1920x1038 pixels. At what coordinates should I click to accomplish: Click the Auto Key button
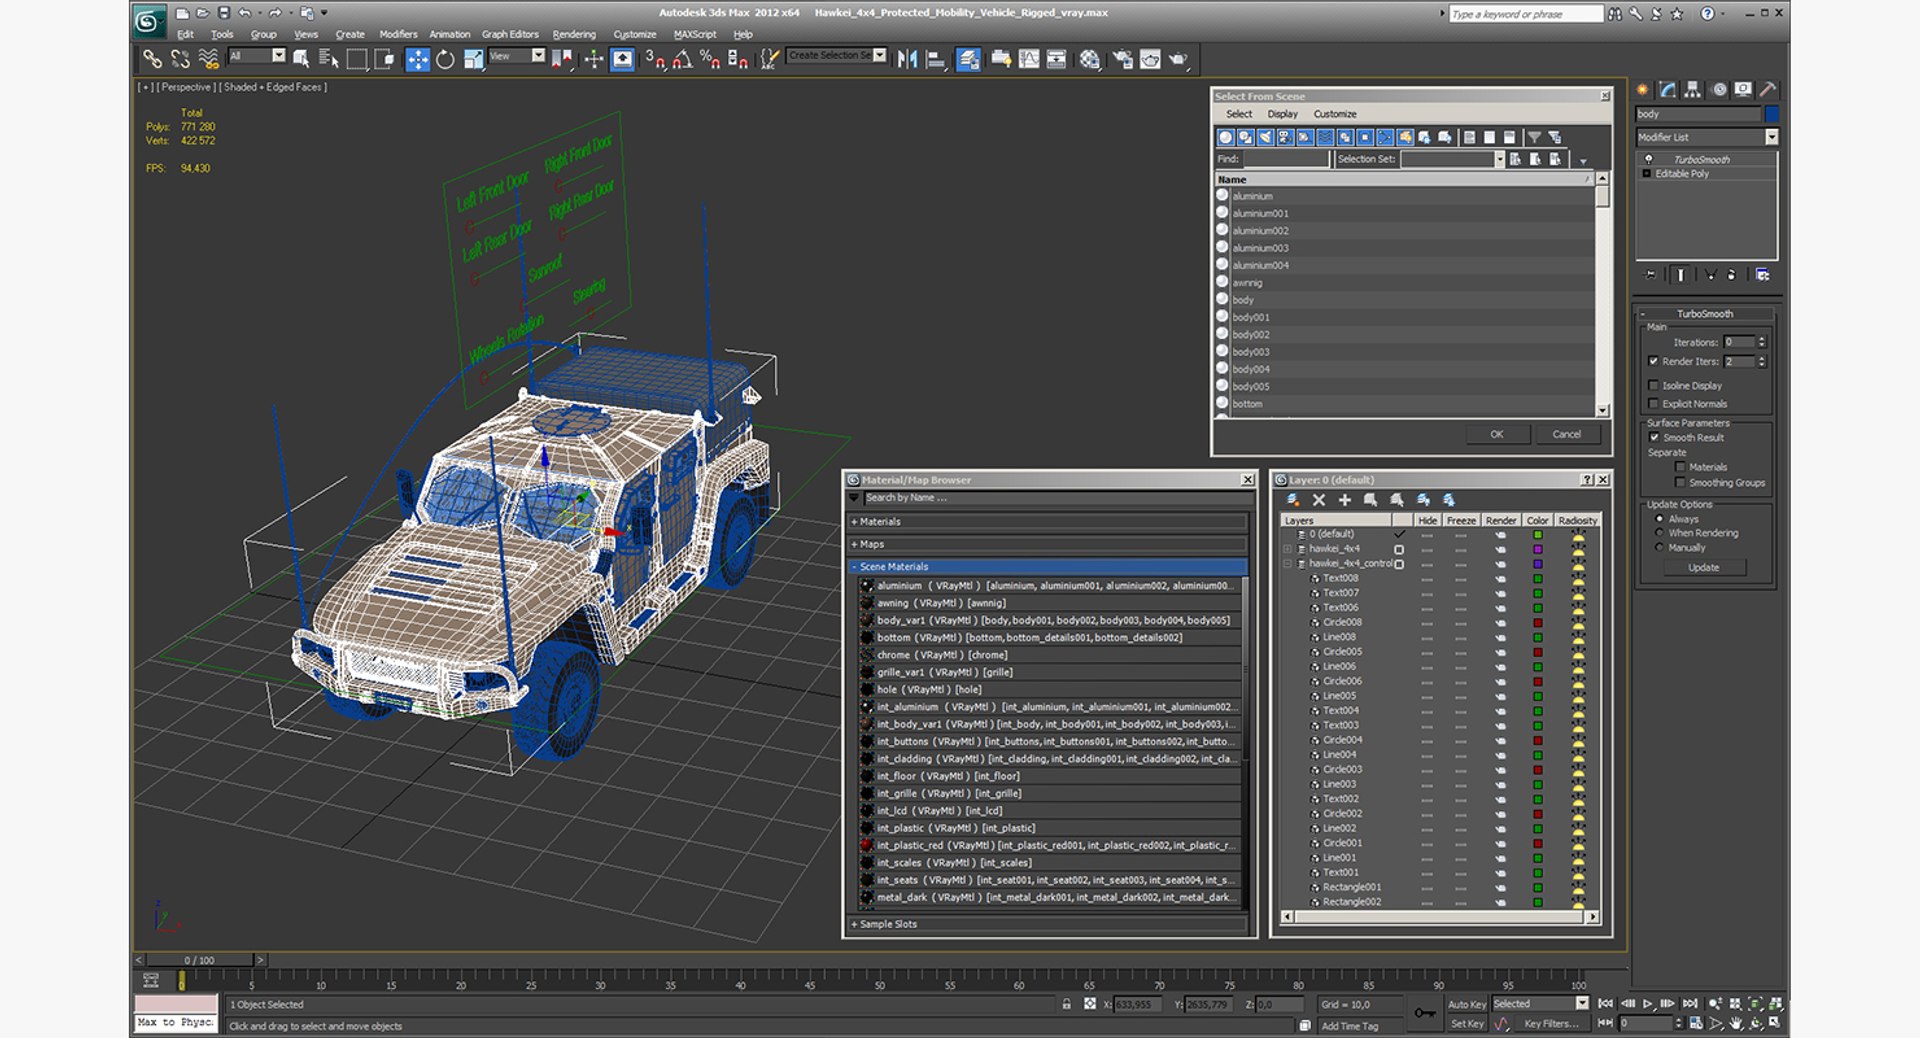coord(1466,1004)
